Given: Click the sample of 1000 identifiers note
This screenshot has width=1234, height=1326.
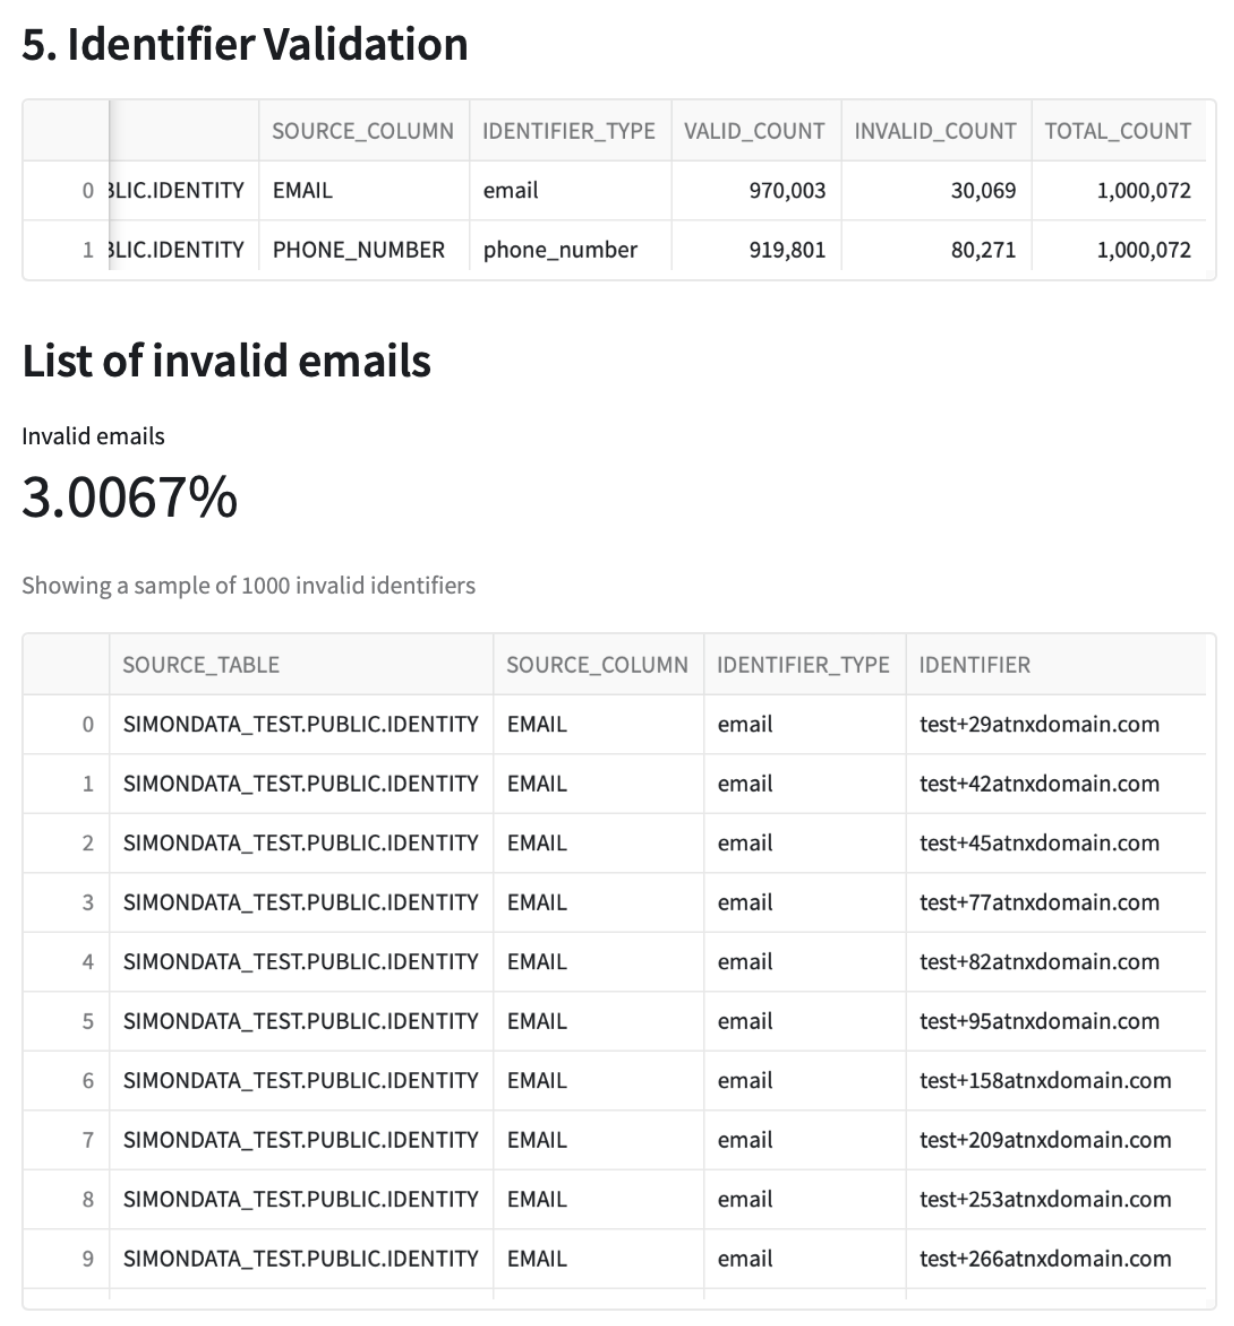Looking at the screenshot, I should [x=248, y=583].
